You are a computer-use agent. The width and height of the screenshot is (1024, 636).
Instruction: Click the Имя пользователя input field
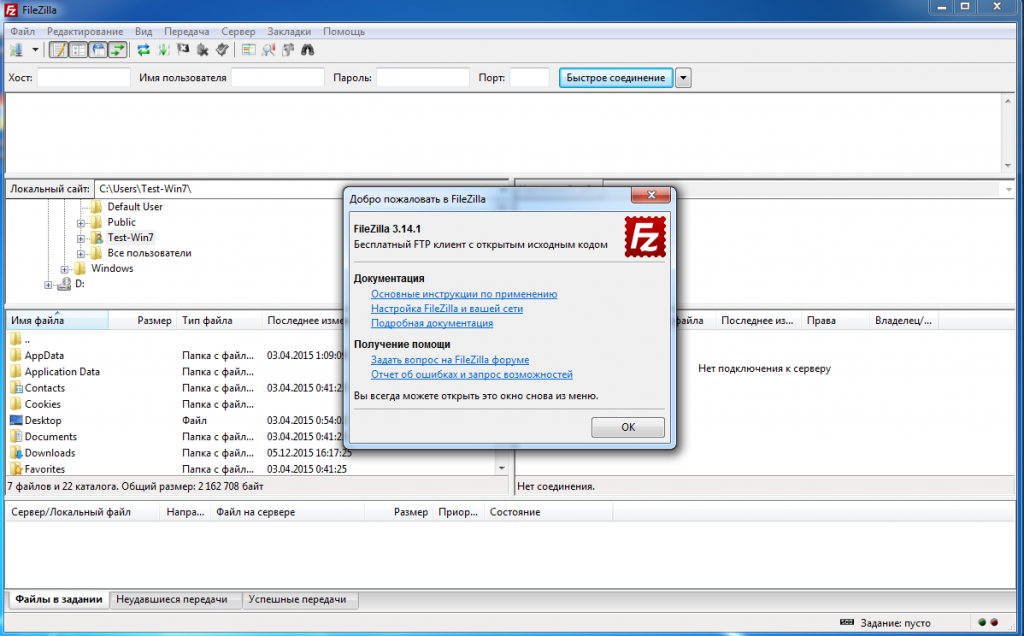[x=278, y=78]
